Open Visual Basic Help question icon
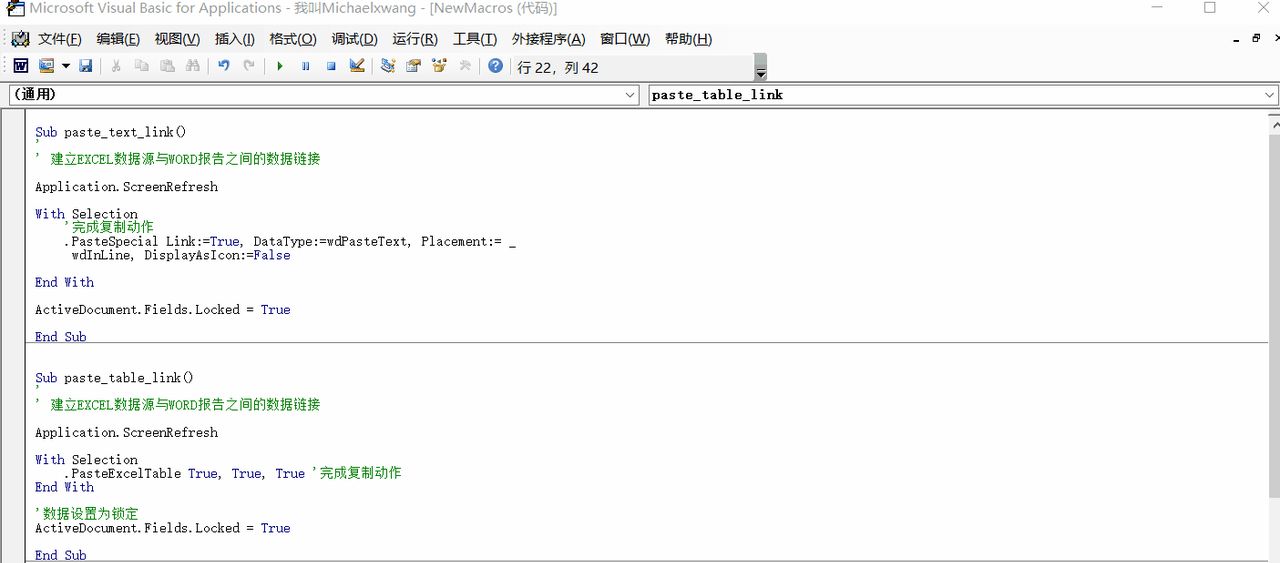The width and height of the screenshot is (1280, 563). 495,66
